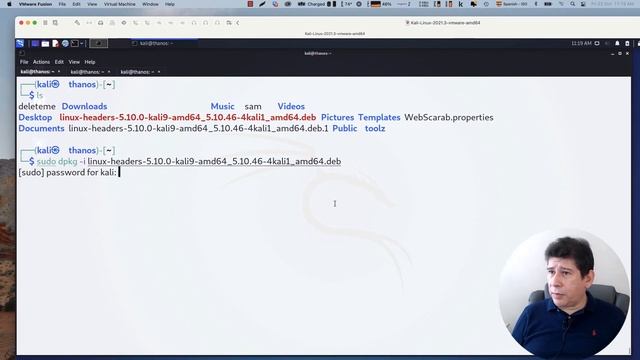Open the Kali applications menu icon

(20, 43)
